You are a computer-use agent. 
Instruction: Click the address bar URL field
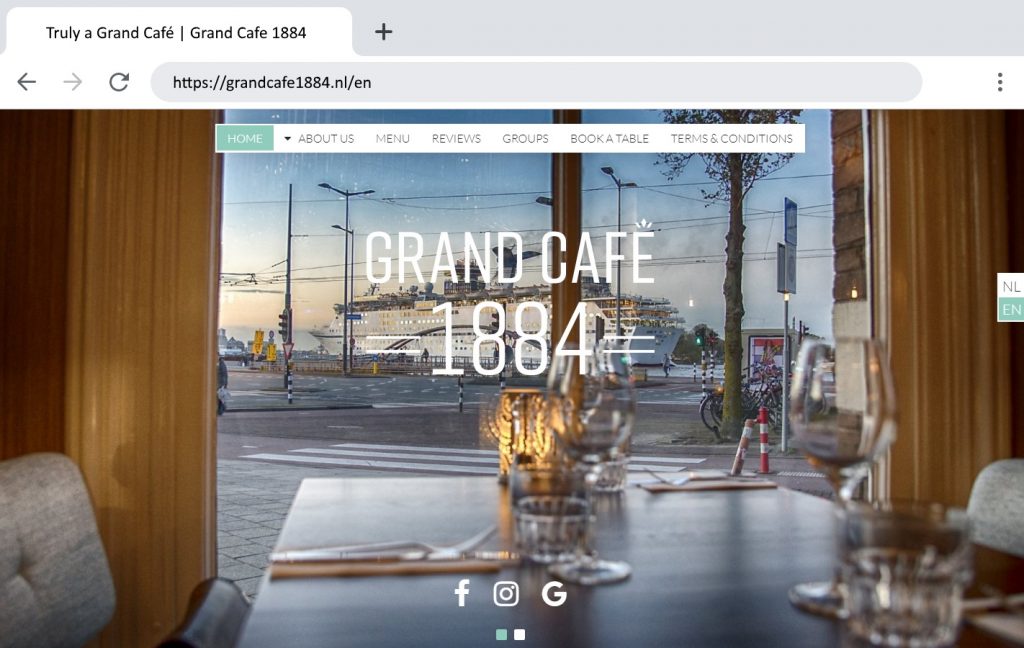point(536,82)
